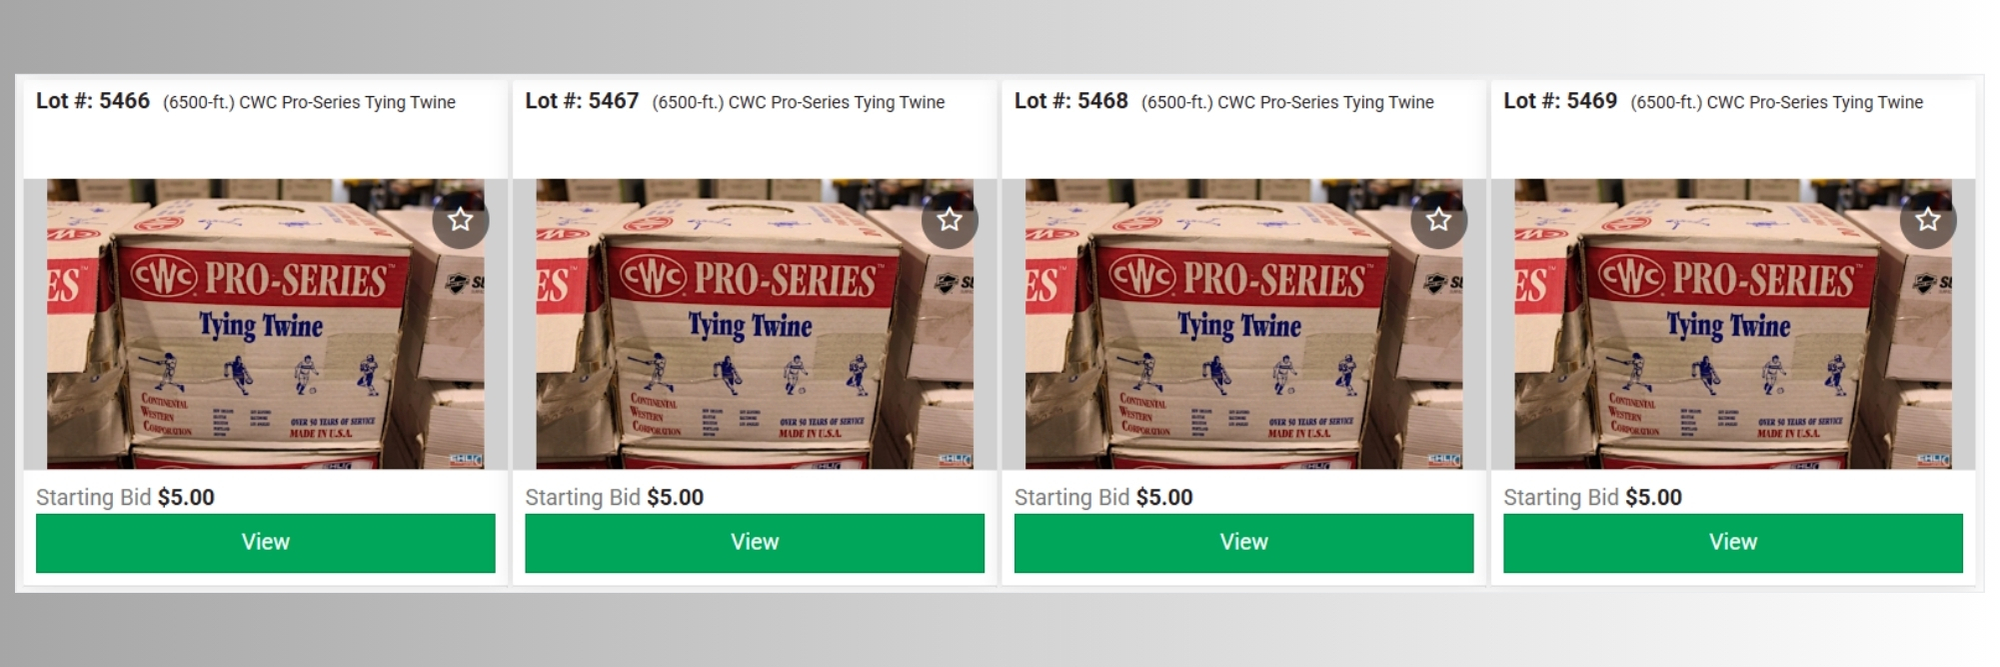Click Starting Bid $5.00 on Lot 5467
2000x667 pixels.
click(614, 497)
